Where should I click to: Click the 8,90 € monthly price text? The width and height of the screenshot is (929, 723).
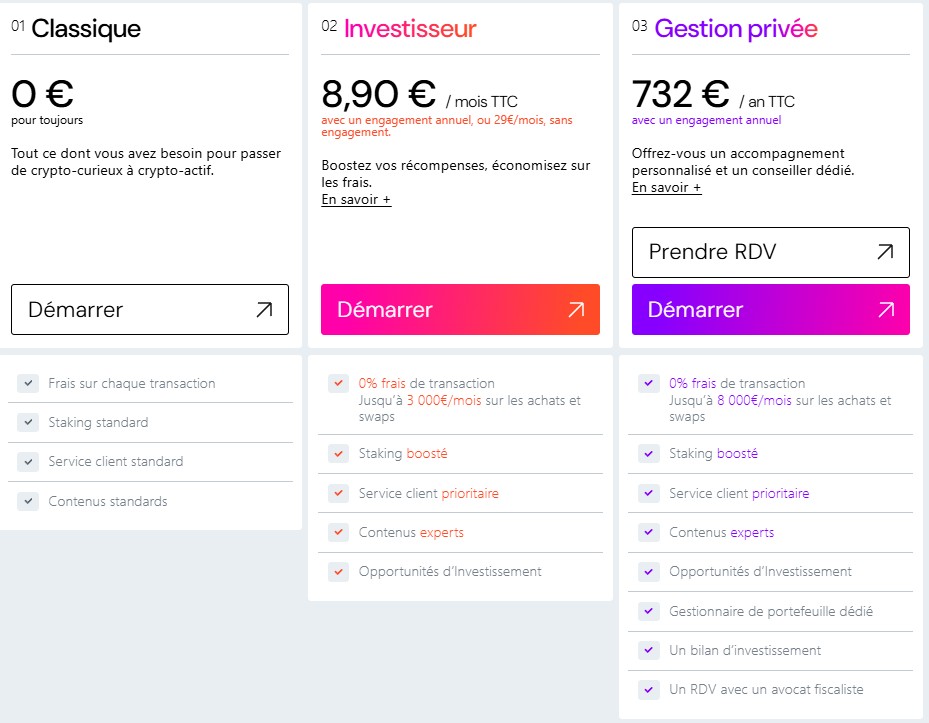click(x=379, y=94)
